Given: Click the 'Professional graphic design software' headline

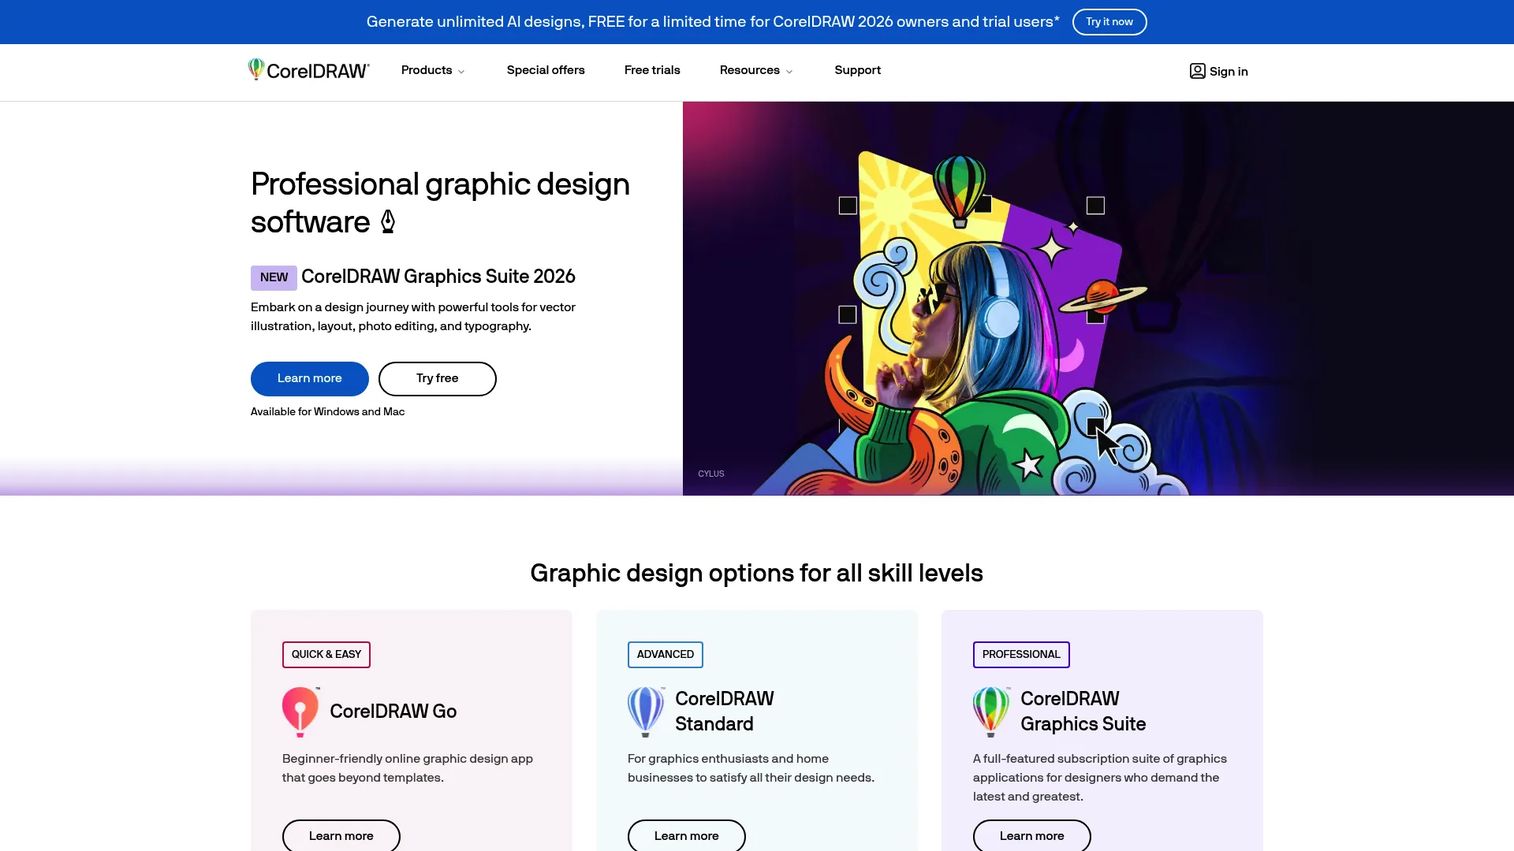Looking at the screenshot, I should point(440,203).
